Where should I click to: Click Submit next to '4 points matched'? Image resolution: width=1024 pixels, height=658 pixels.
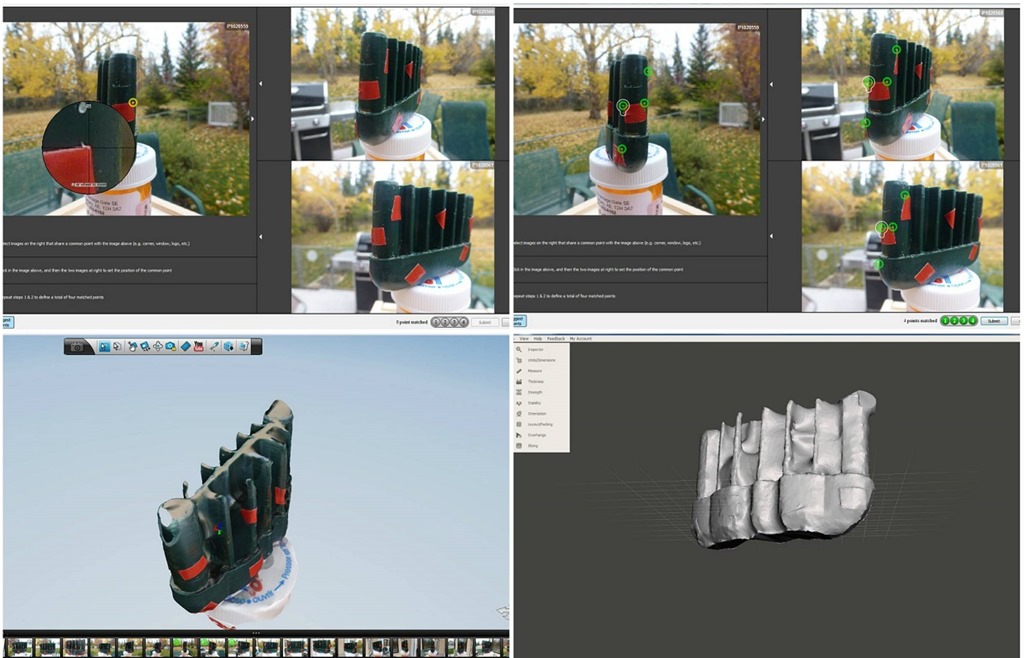(x=992, y=321)
